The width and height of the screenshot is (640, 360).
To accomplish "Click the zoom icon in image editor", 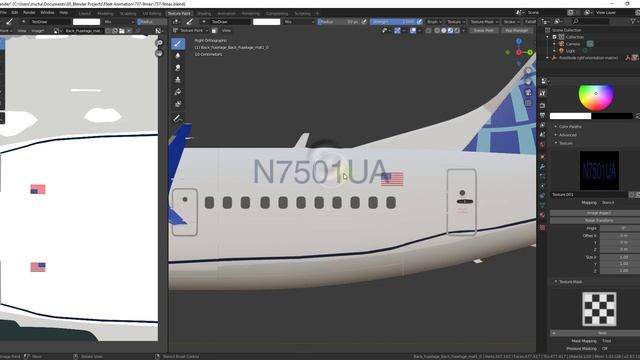I will [159, 43].
